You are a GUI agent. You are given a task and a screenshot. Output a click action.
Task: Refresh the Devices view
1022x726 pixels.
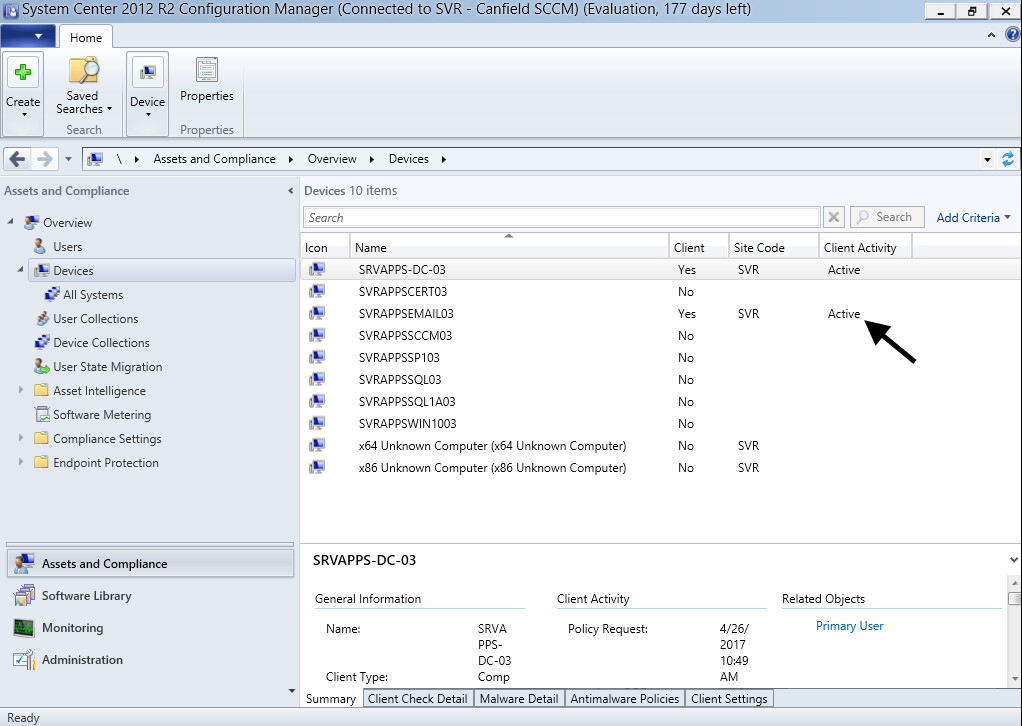tap(1008, 159)
